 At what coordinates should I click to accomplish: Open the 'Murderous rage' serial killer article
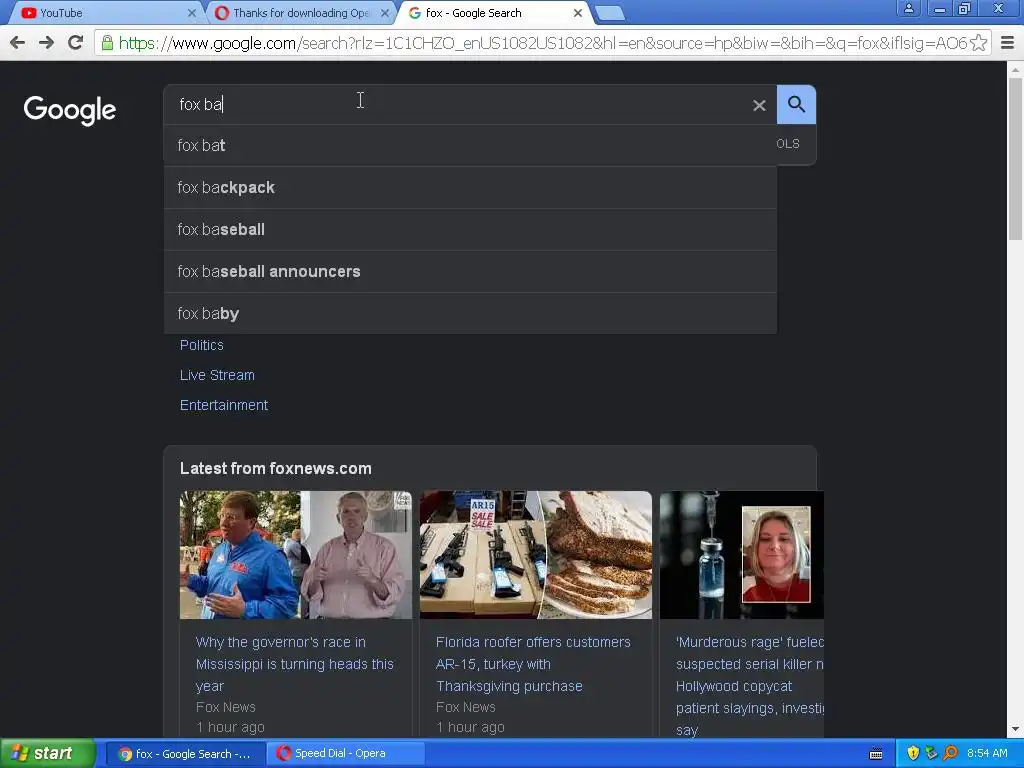pyautogui.click(x=750, y=686)
